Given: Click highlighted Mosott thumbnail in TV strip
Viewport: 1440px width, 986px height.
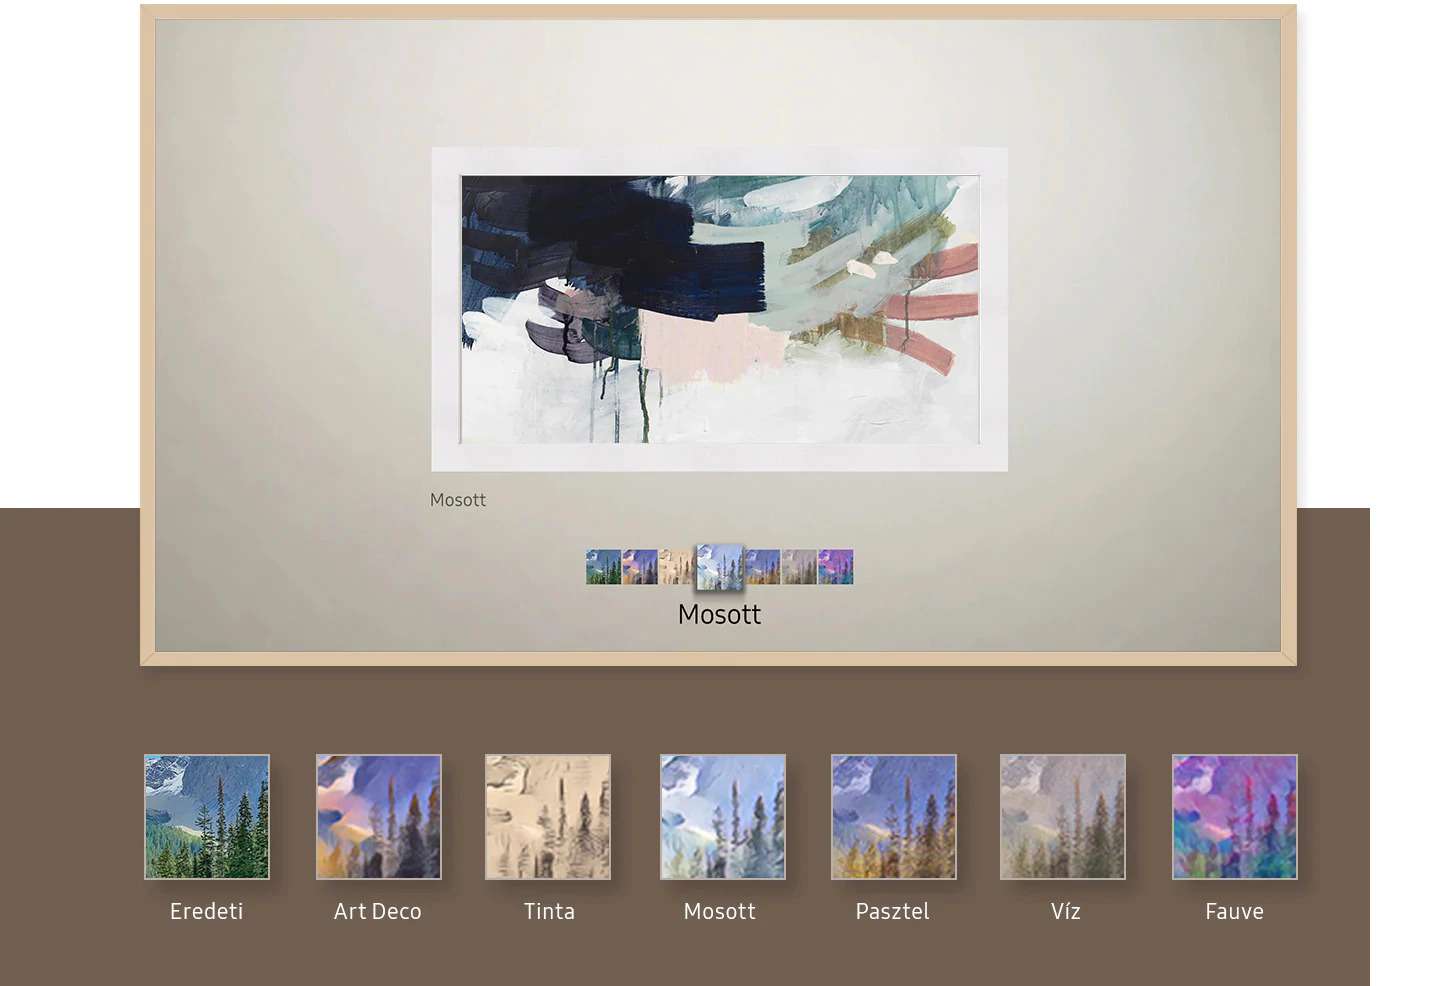Looking at the screenshot, I should pyautogui.click(x=720, y=566).
